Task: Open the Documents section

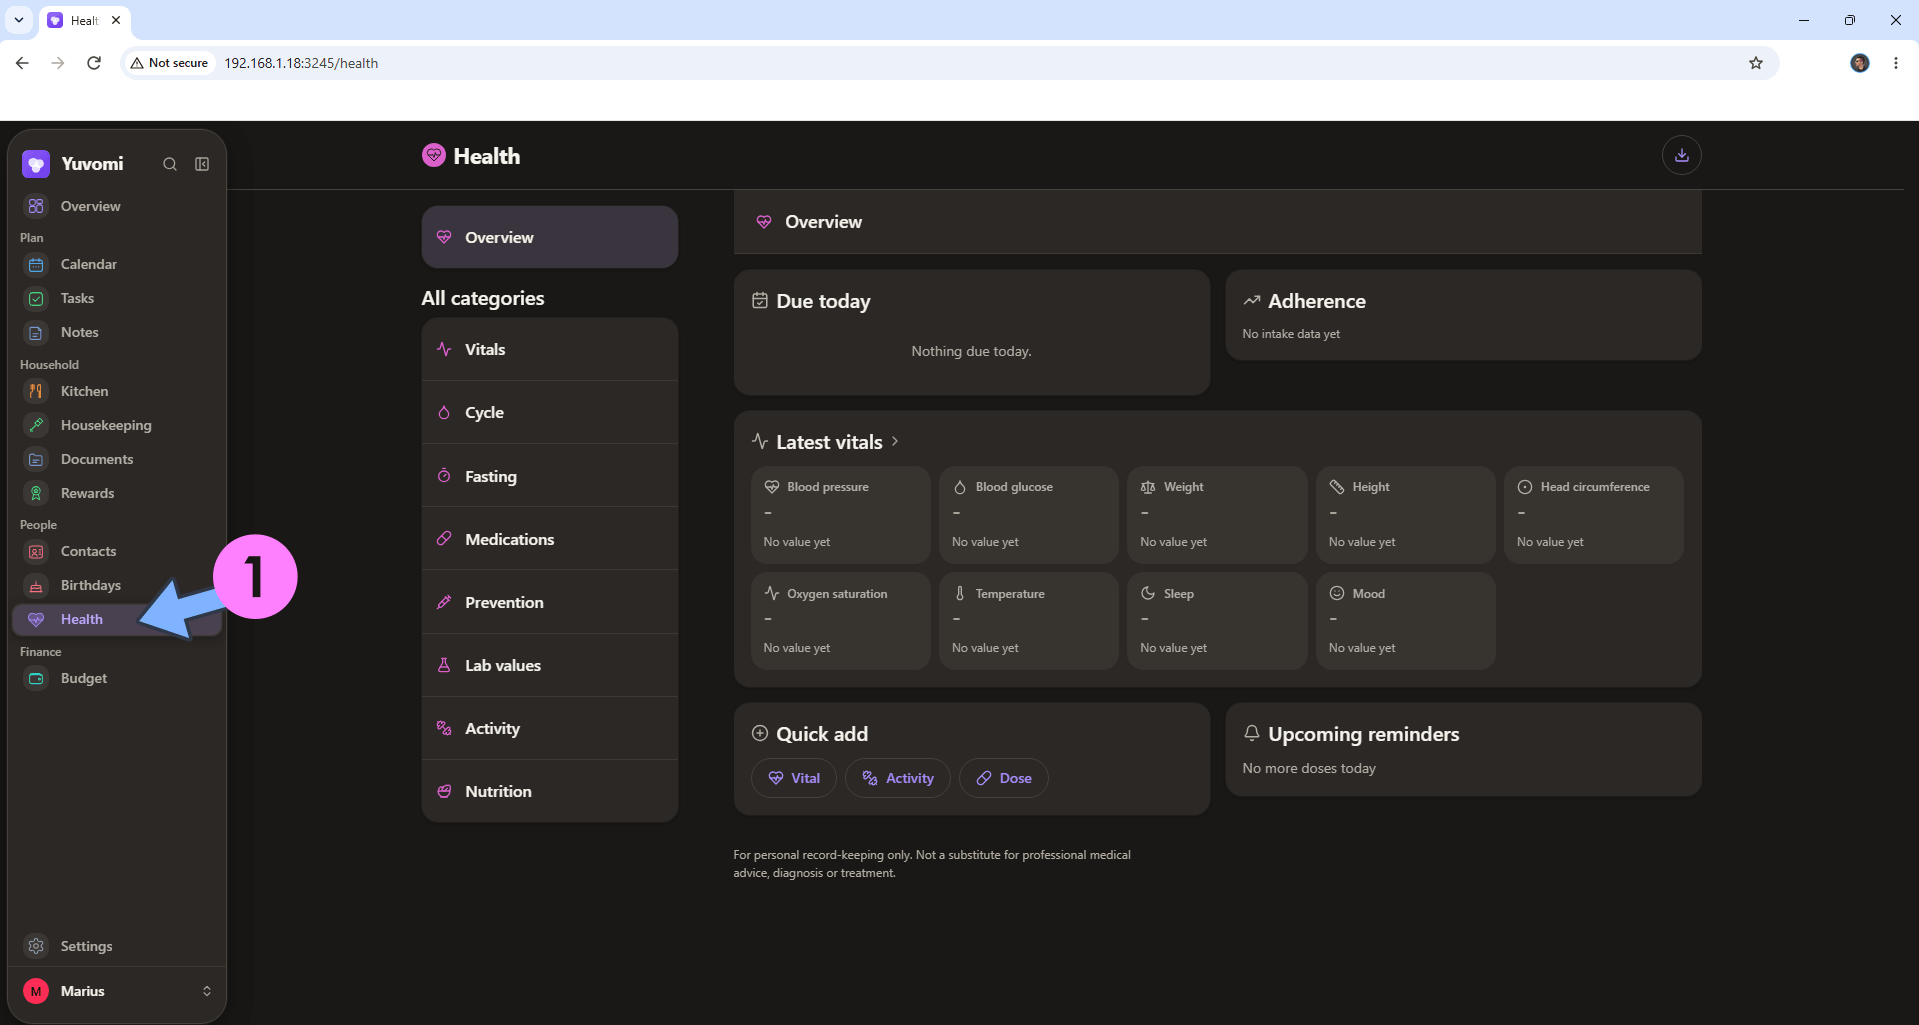Action: click(x=117, y=459)
